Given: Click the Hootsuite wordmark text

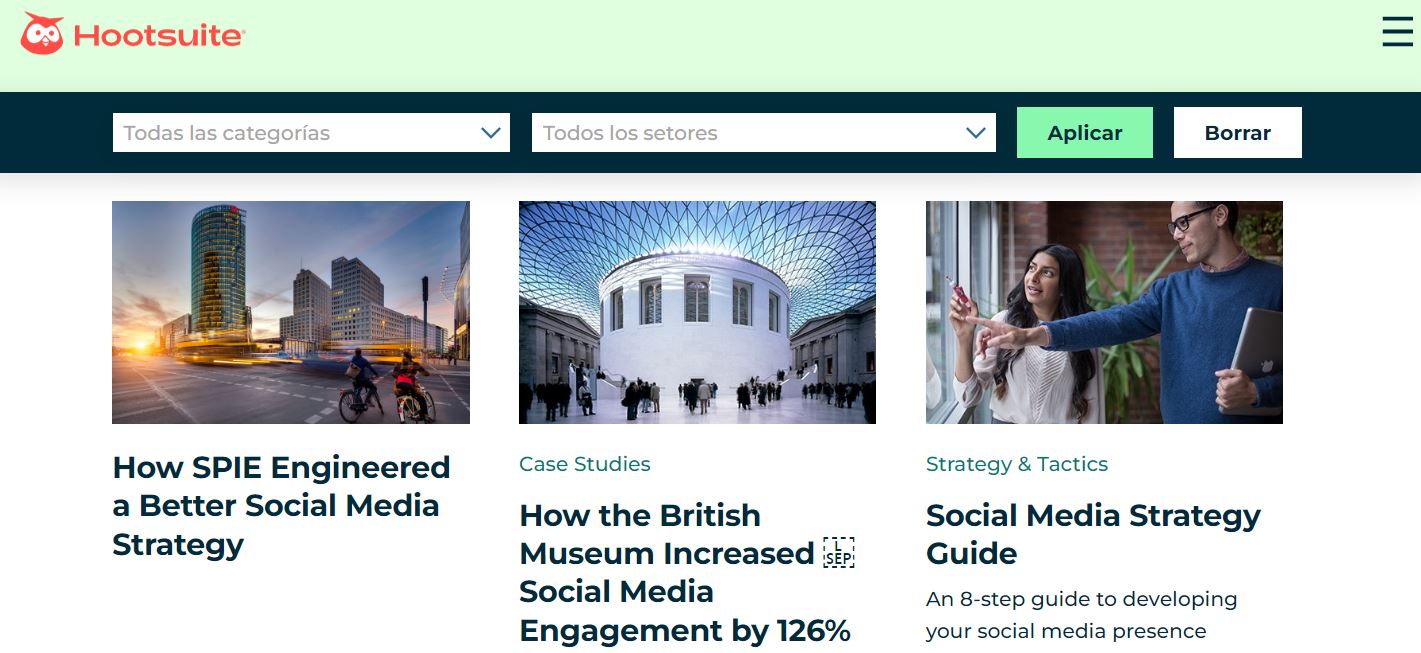Looking at the screenshot, I should tap(159, 37).
